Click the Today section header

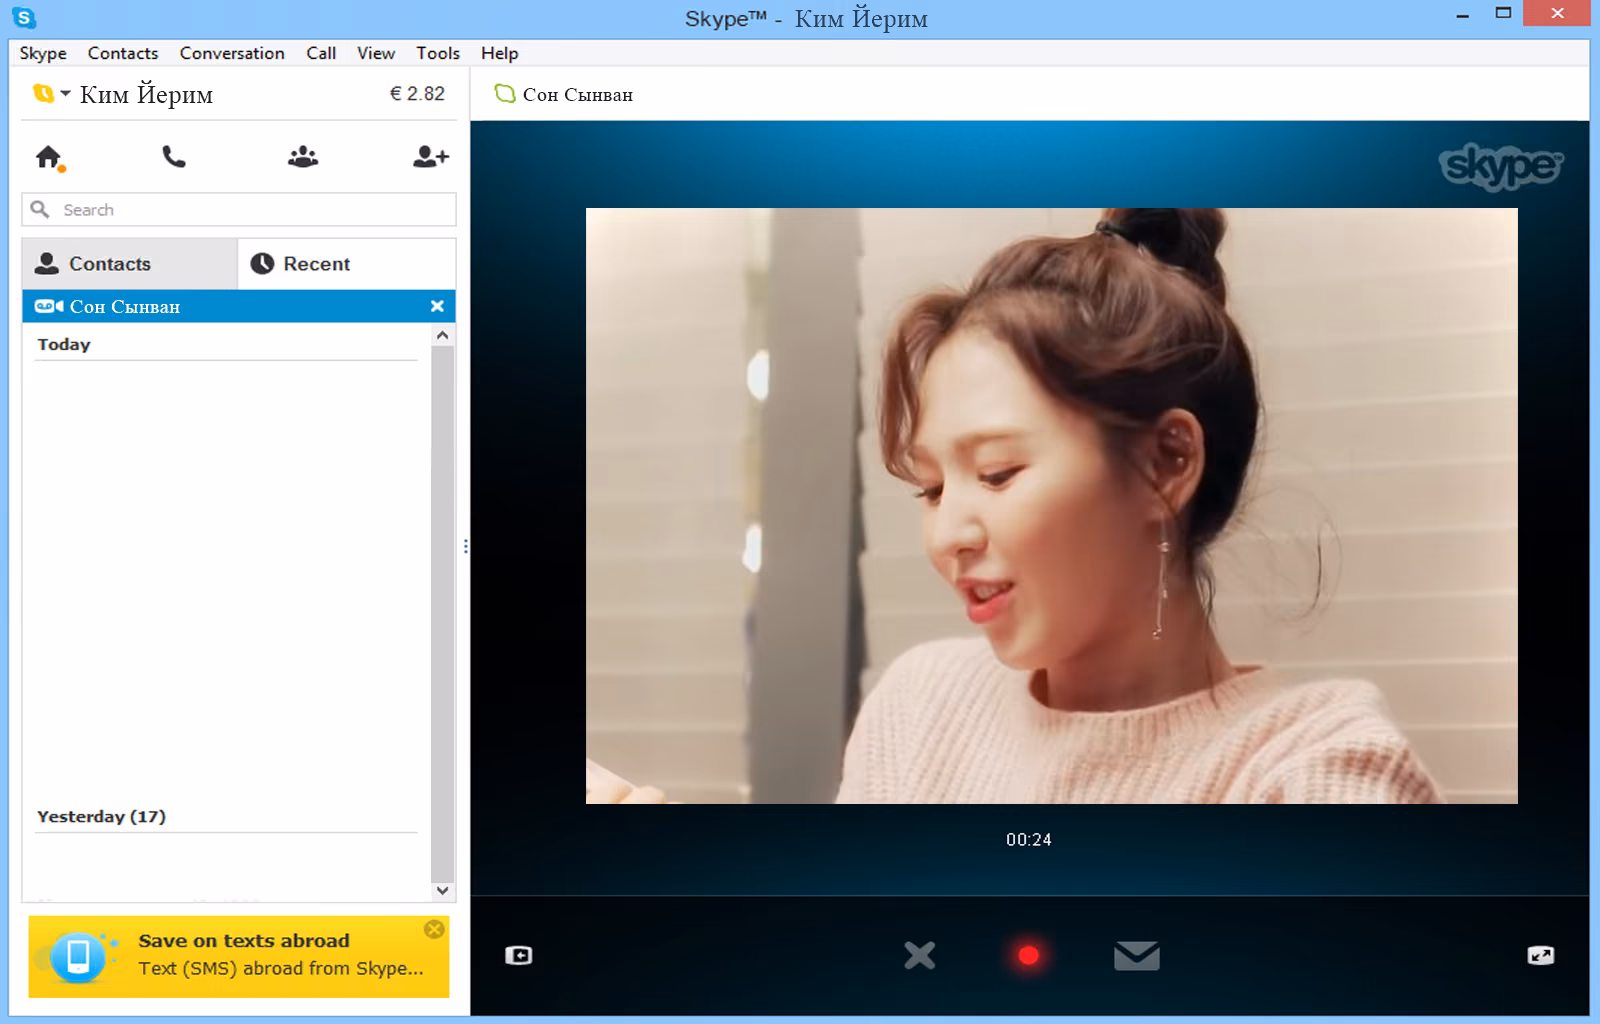click(x=64, y=344)
